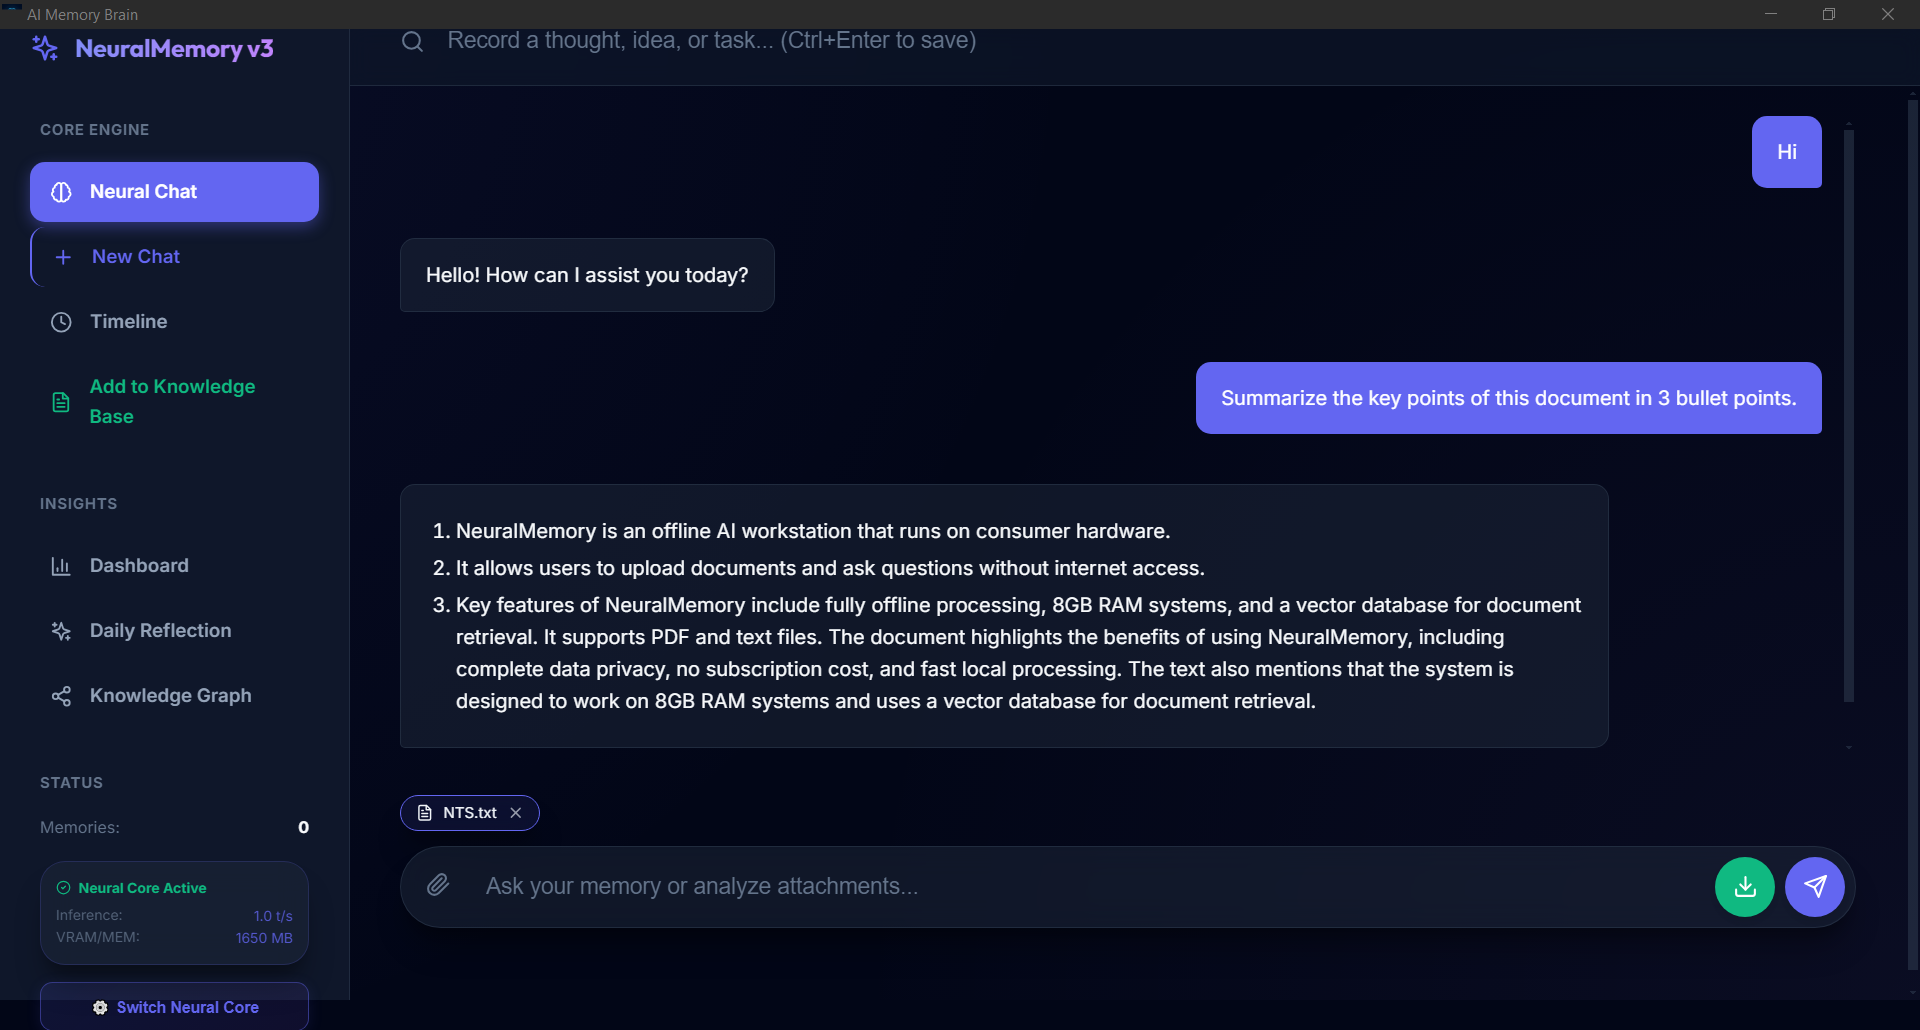Remove the NTS.txt attachment
This screenshot has width=1920, height=1030.
click(515, 813)
